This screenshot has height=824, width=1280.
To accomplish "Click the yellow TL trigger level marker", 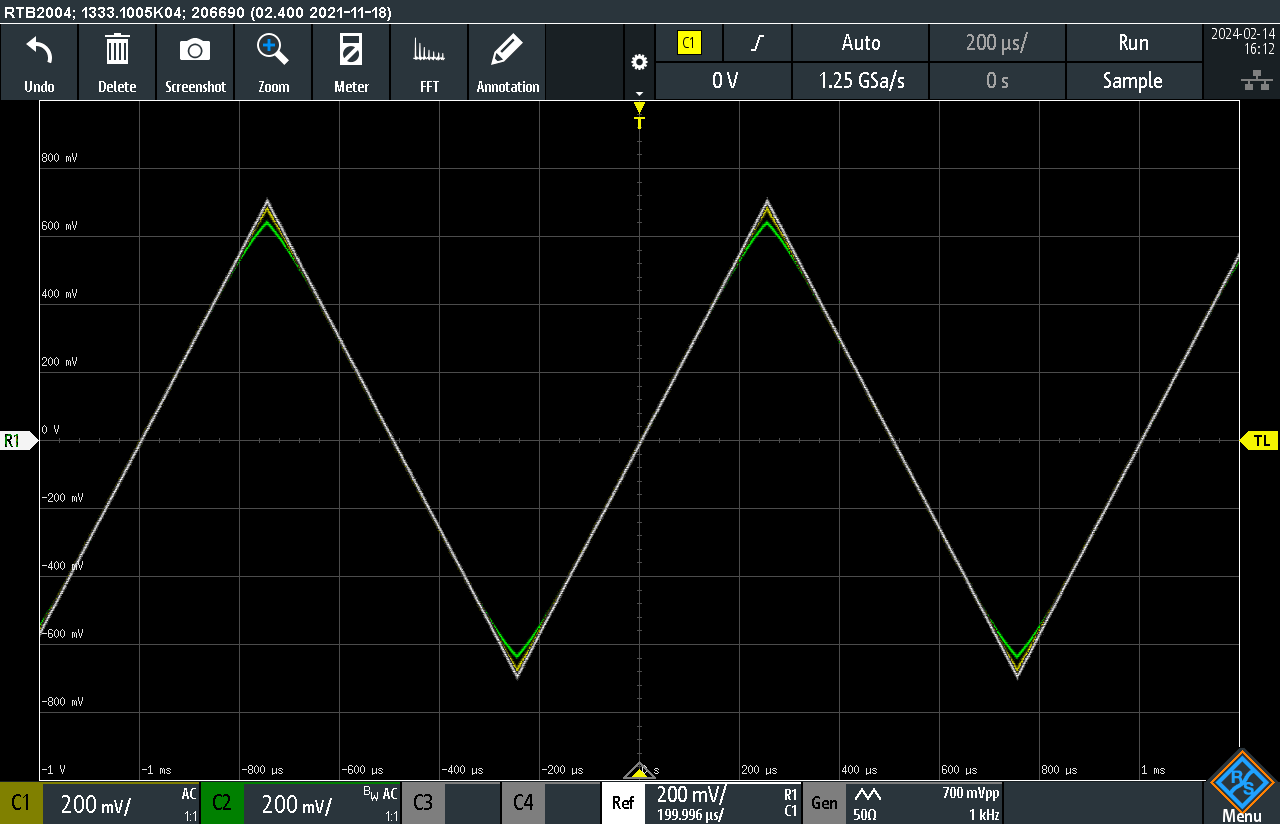I will click(1260, 441).
